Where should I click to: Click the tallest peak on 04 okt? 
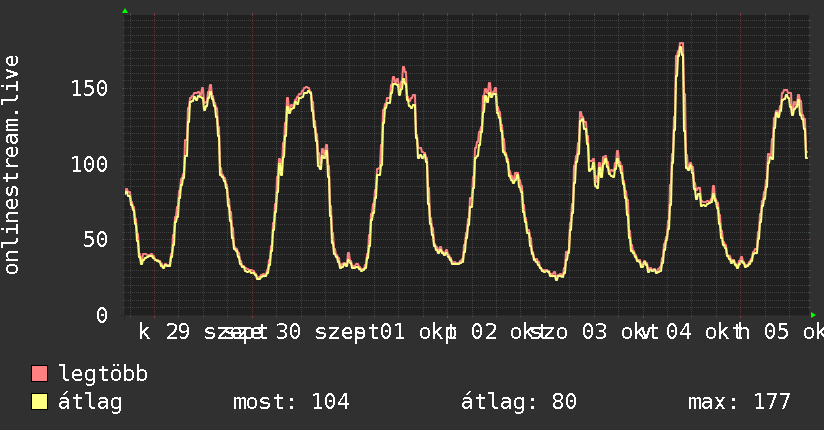point(681,44)
